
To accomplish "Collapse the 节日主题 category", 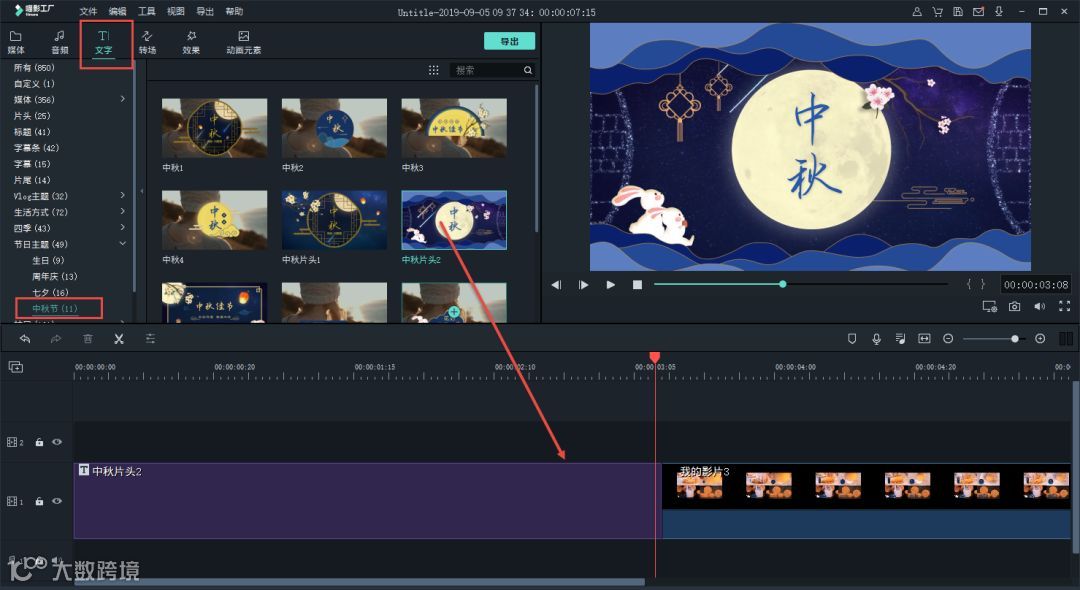I will pos(122,243).
